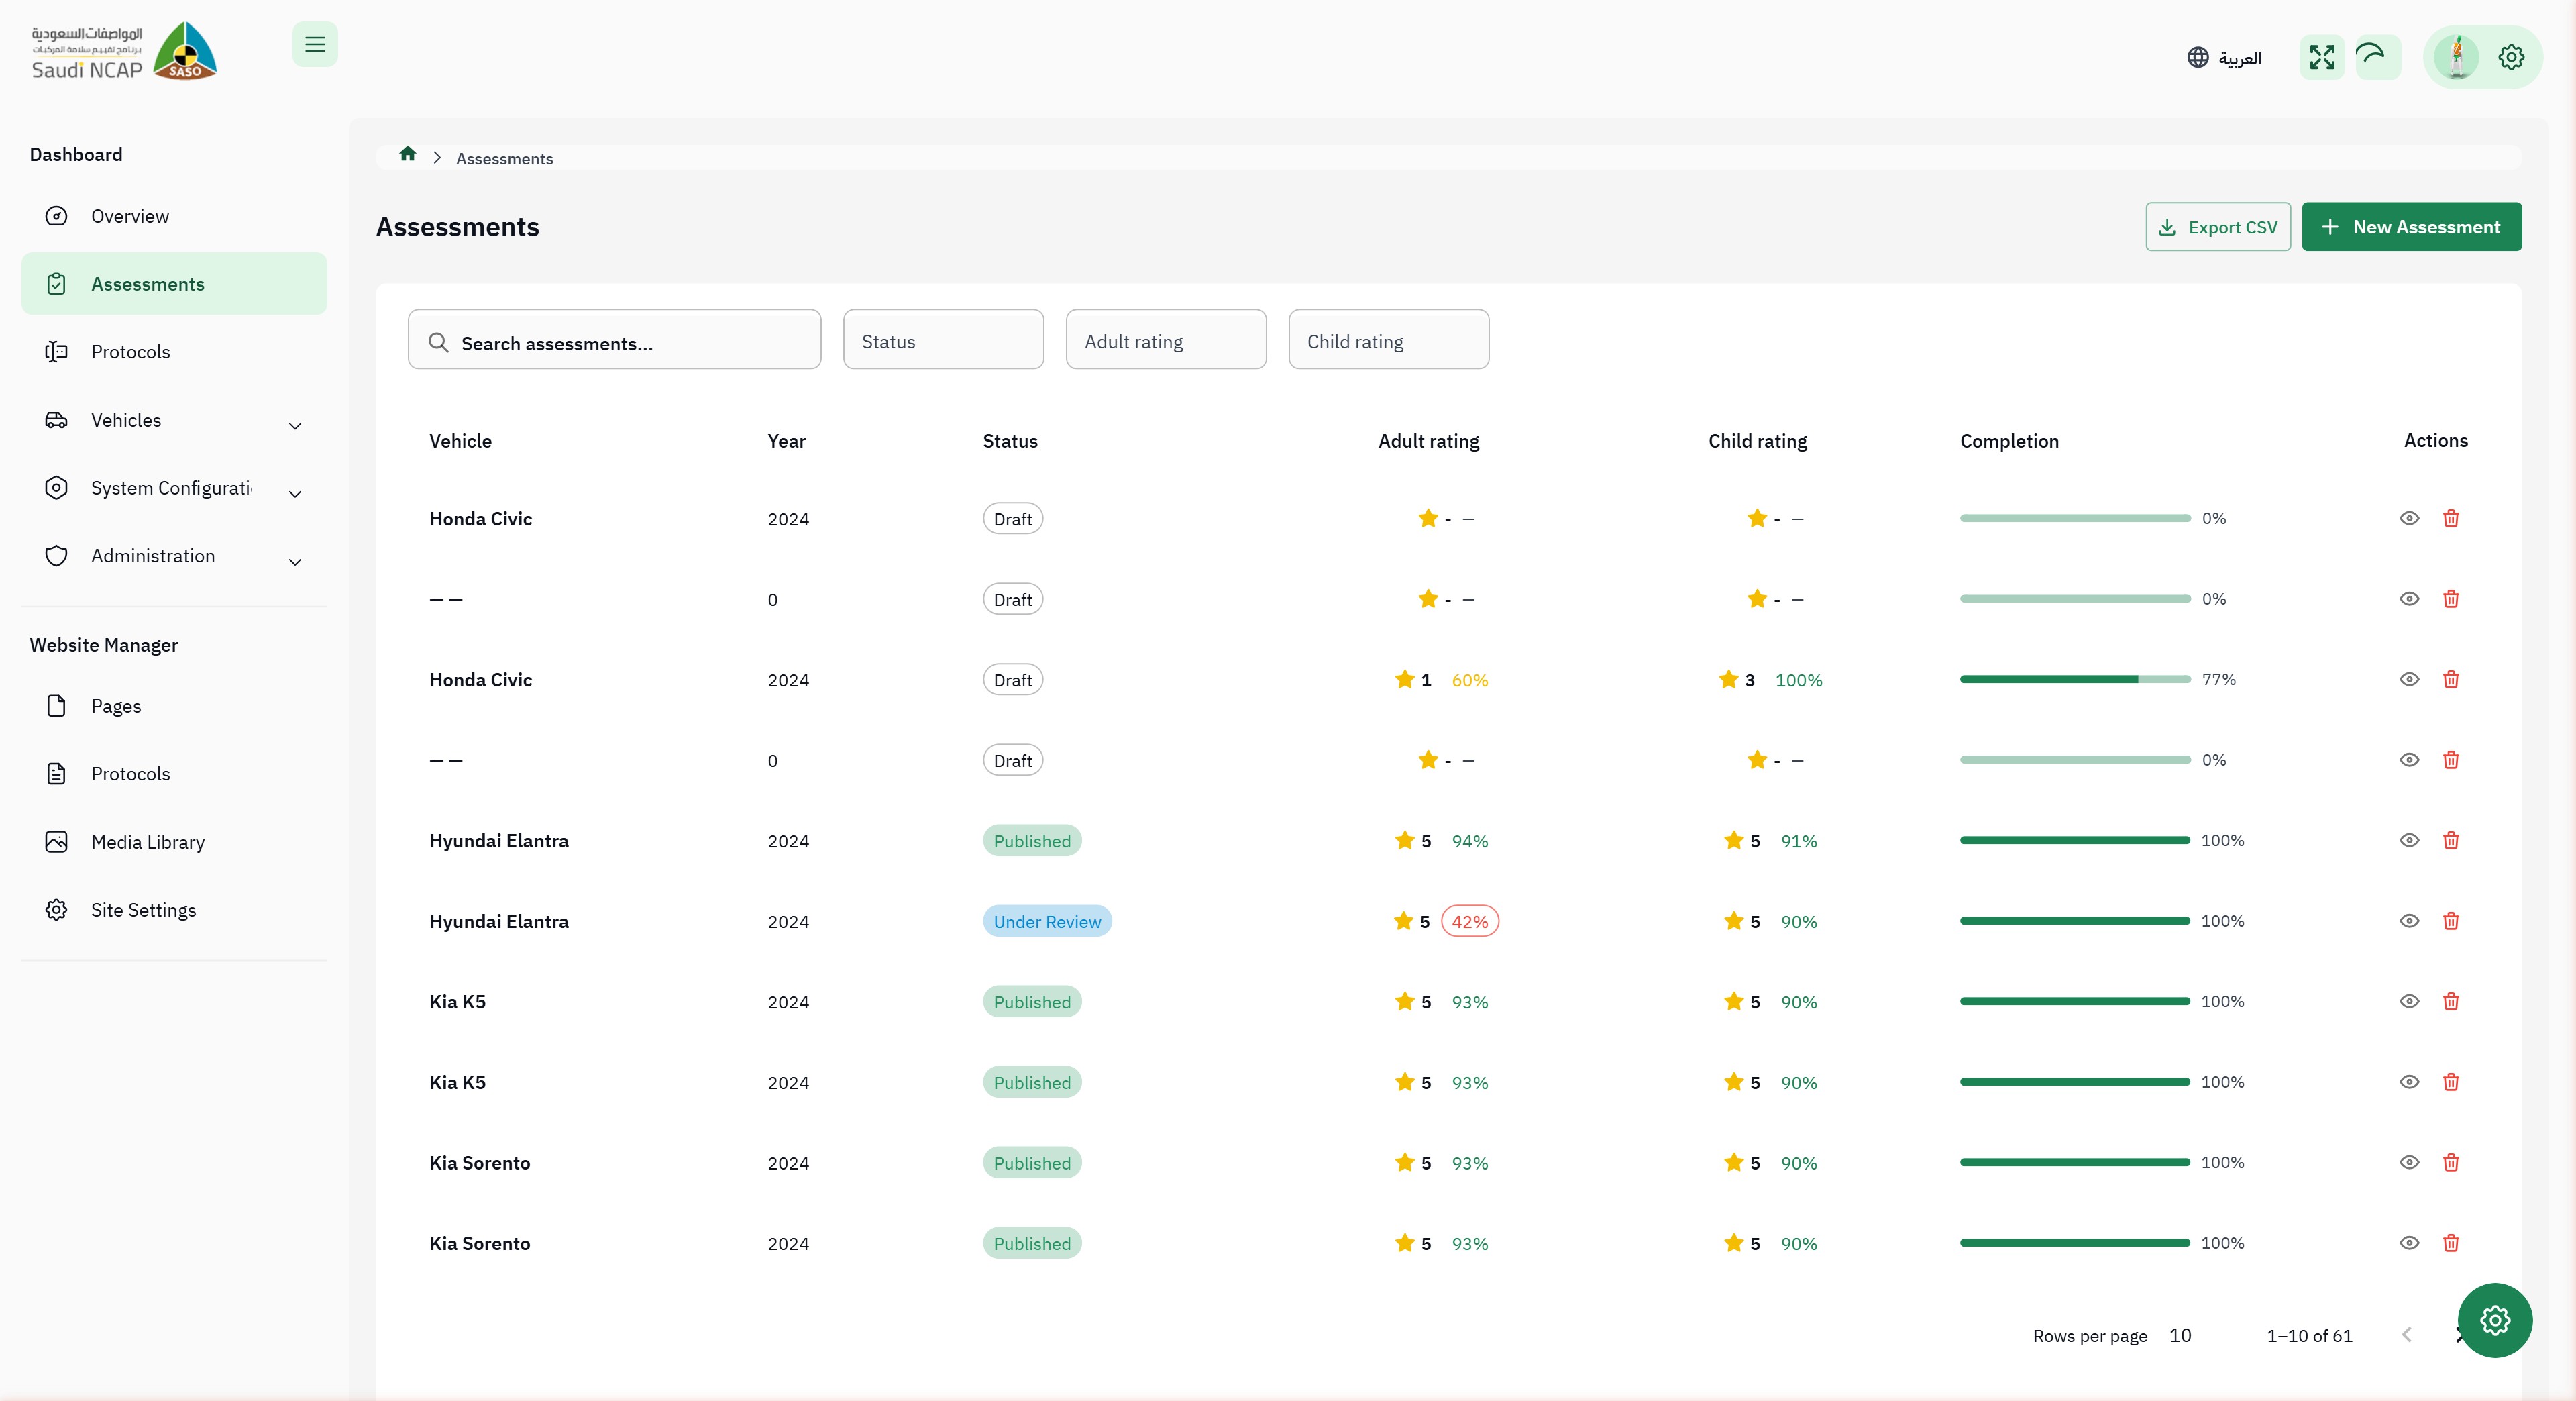Click the Assessments breadcrumb link
This screenshot has width=2576, height=1401.
point(504,159)
